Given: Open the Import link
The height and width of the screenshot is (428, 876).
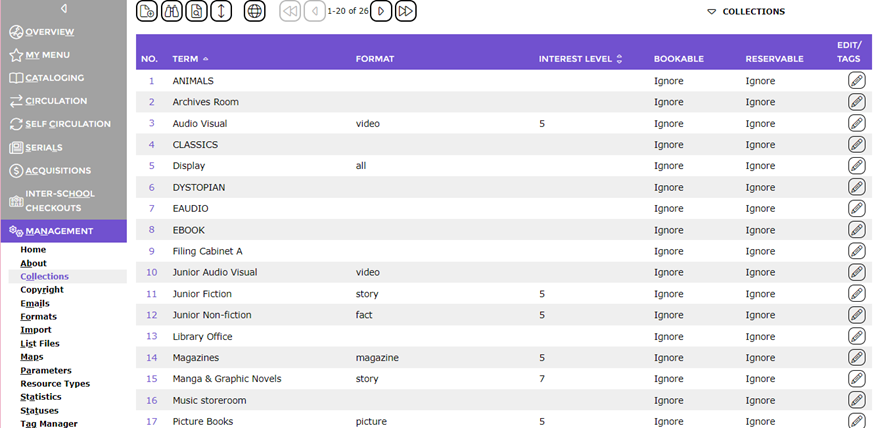Looking at the screenshot, I should point(36,330).
